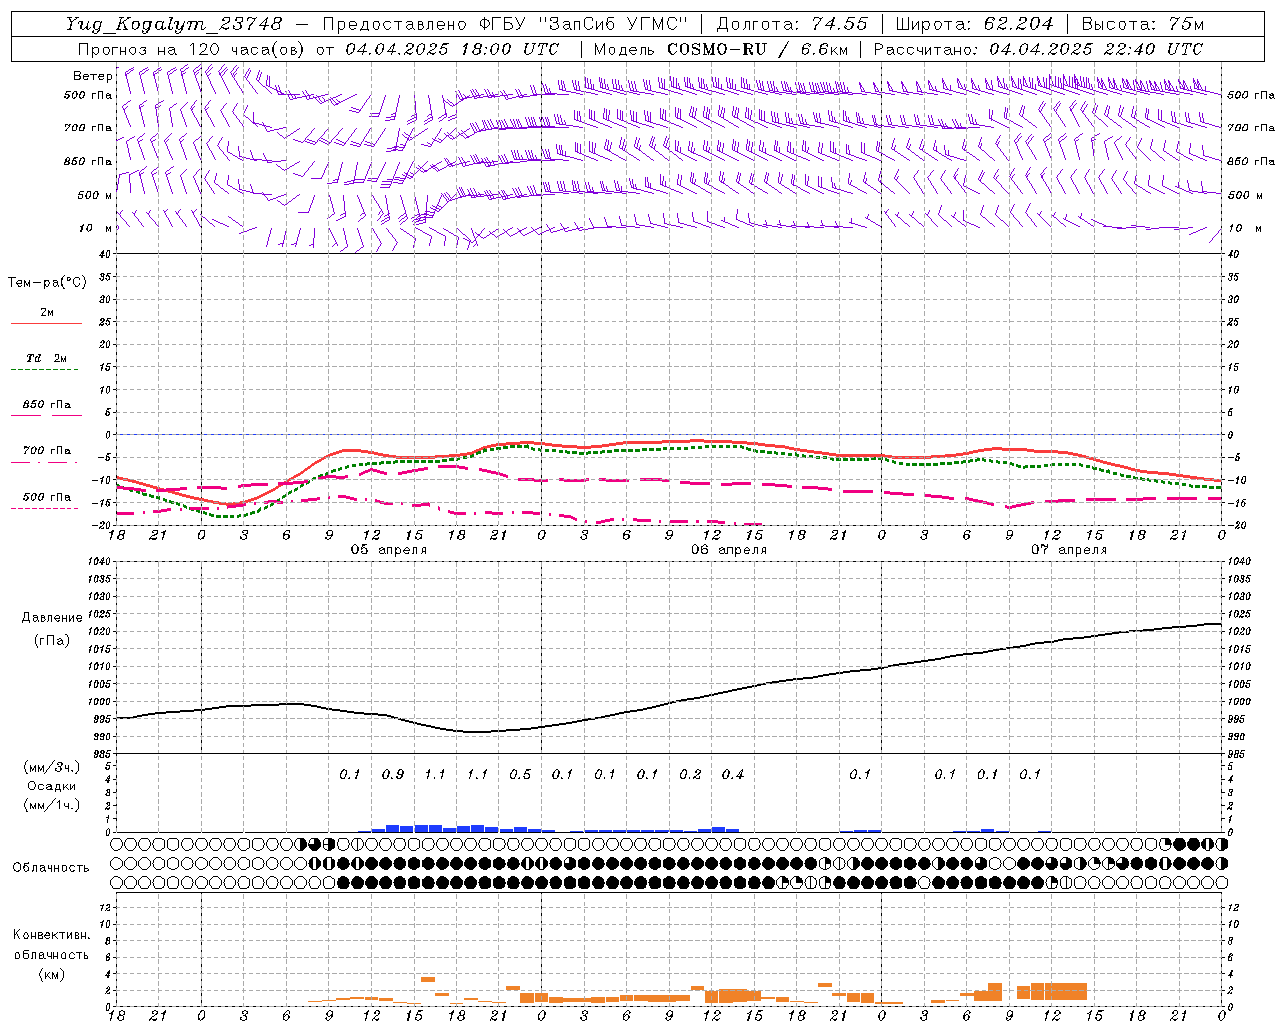Click the Давление panel label
The height and width of the screenshot is (1024, 1280).
click(x=51, y=618)
